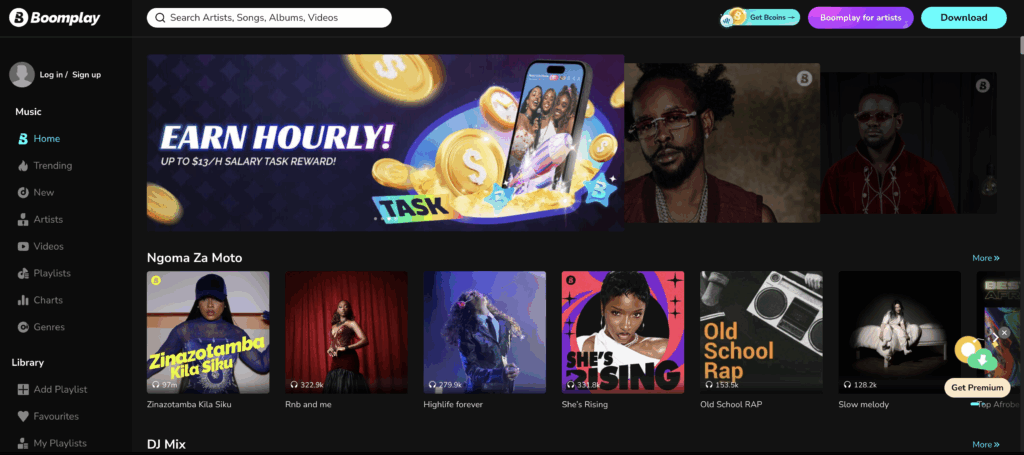This screenshot has height=455, width=1024.
Task: Expand More for DJ Mix section
Action: (985, 445)
